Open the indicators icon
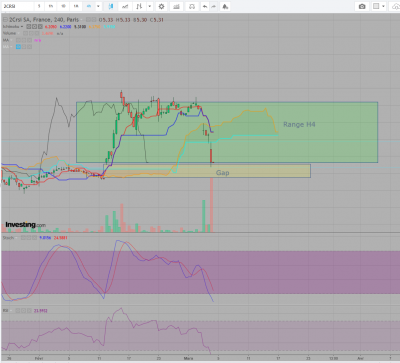400x363 pixels. (x=125, y=6)
